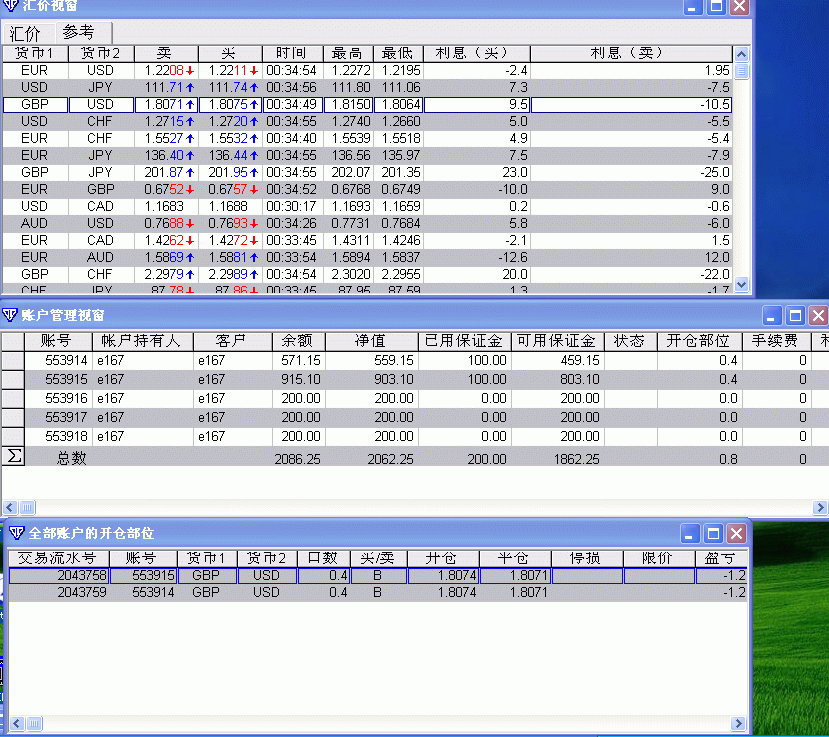Click EUR/GBP sell price 0.6752
The image size is (829, 737).
166,189
